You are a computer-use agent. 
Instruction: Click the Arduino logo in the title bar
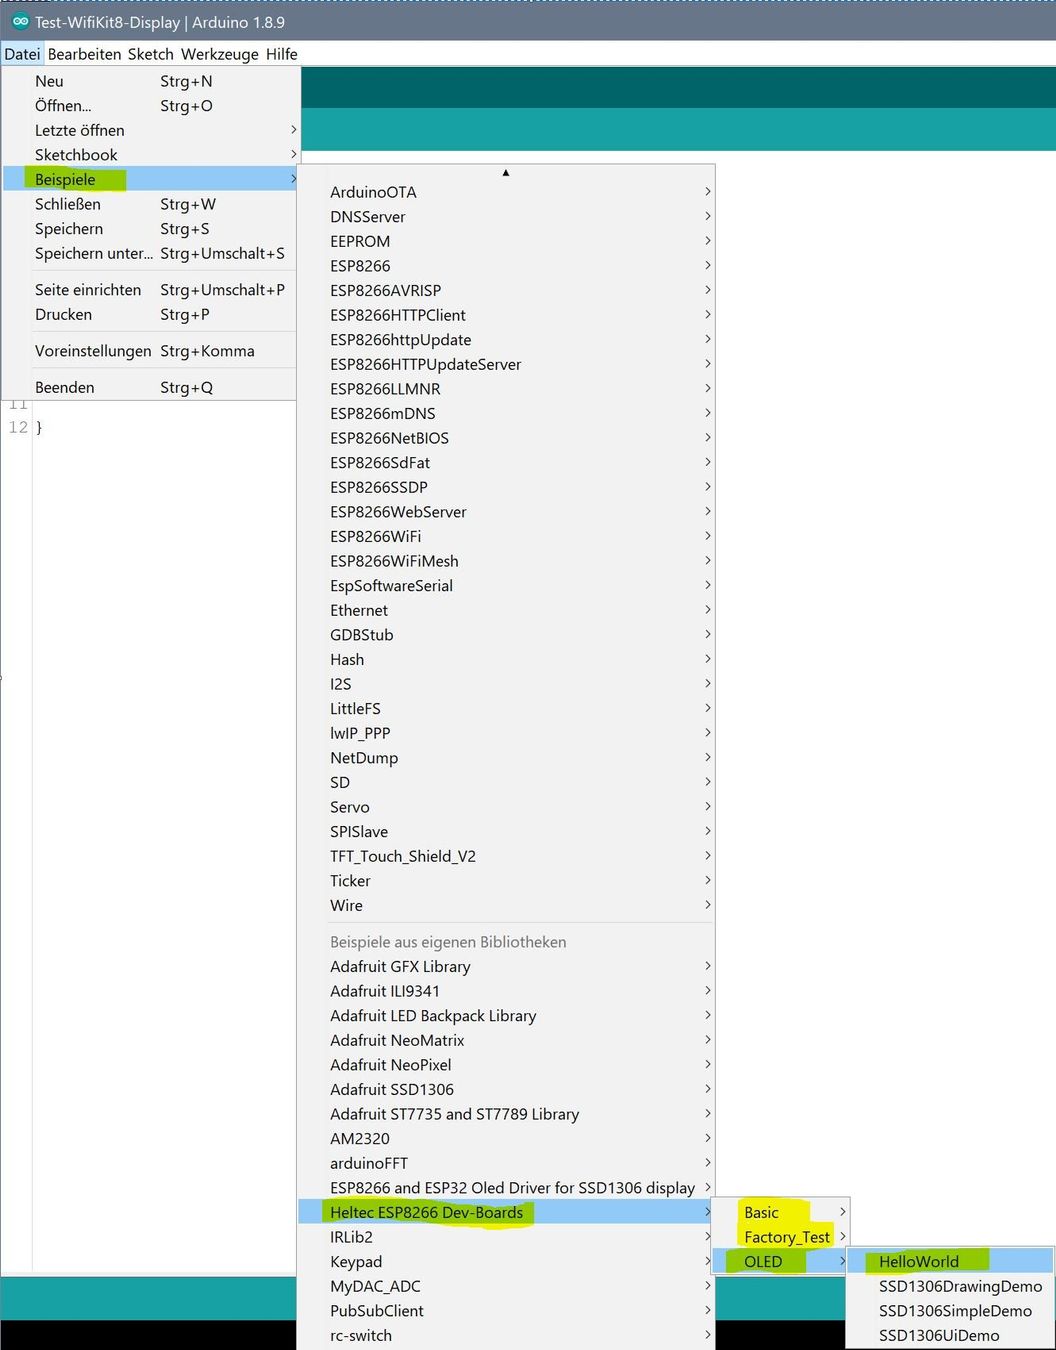(x=20, y=22)
